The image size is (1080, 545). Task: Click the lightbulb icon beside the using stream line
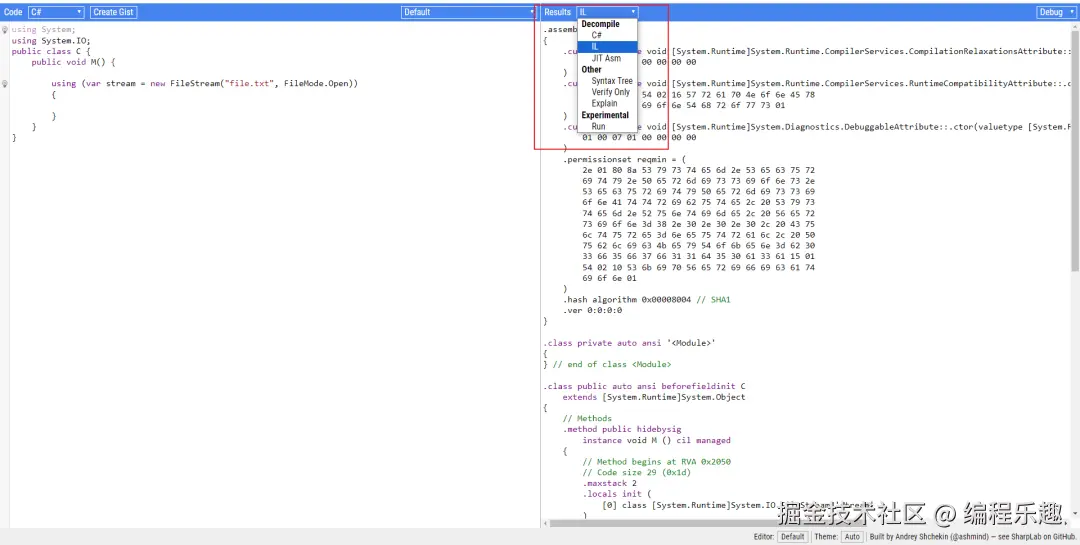5,84
